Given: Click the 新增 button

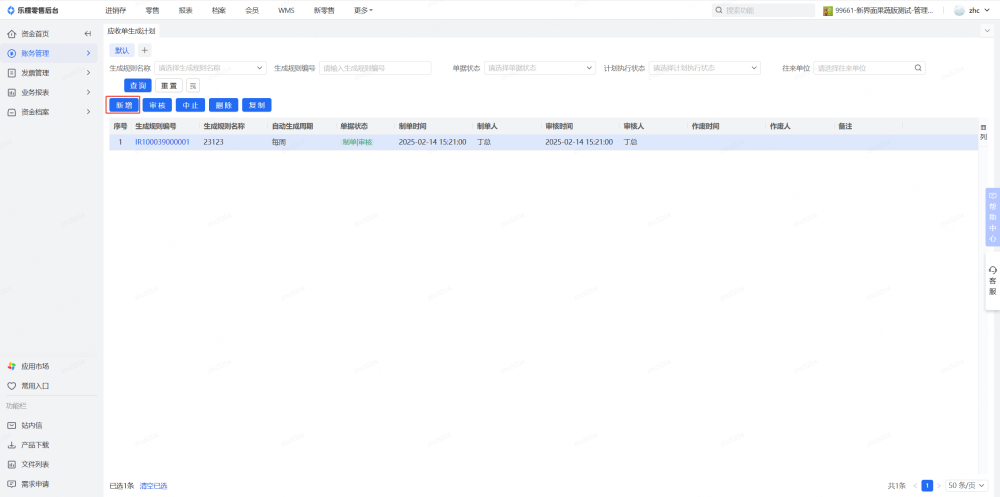Looking at the screenshot, I should 123,105.
